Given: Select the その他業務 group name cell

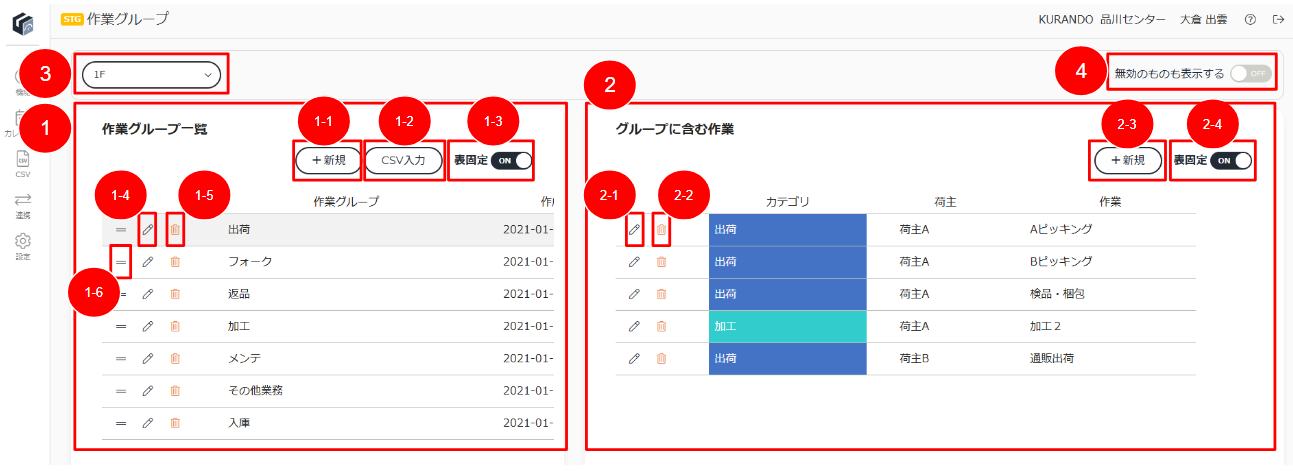Looking at the screenshot, I should pos(255,390).
